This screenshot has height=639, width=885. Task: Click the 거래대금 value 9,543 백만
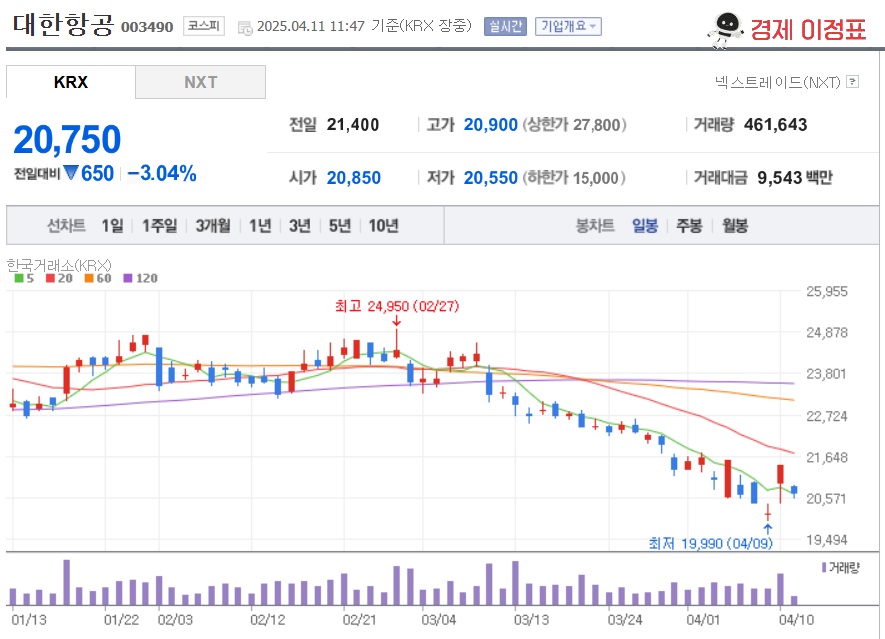[795, 178]
